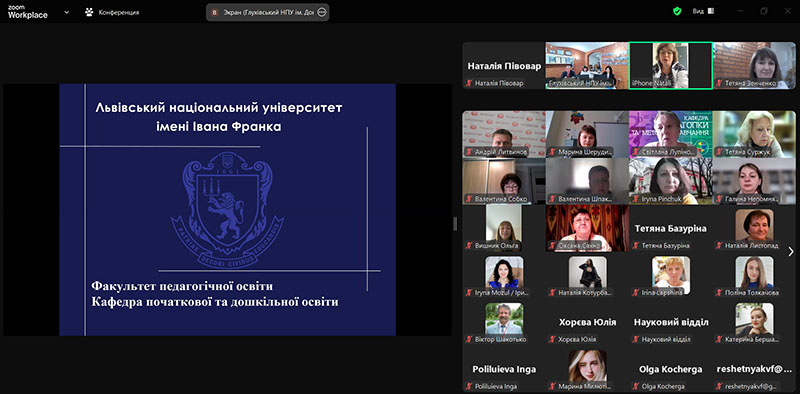Click muted mic icon on Наталія Котурба tile

point(552,292)
